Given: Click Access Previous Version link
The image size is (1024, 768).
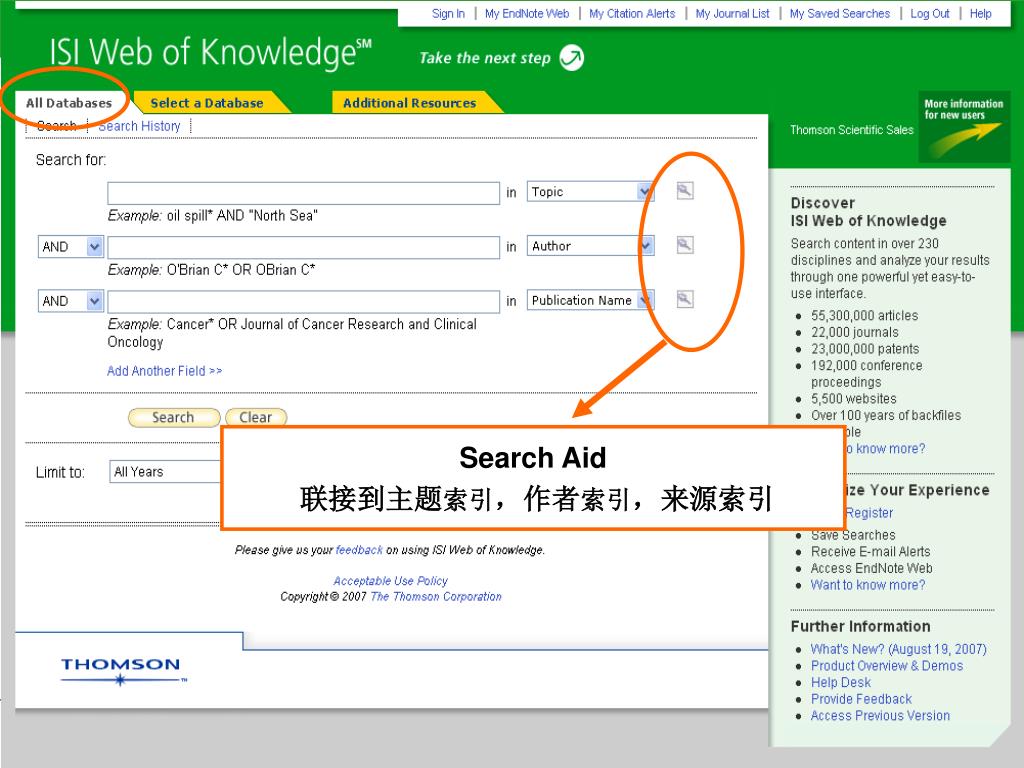Looking at the screenshot, I should (x=880, y=716).
